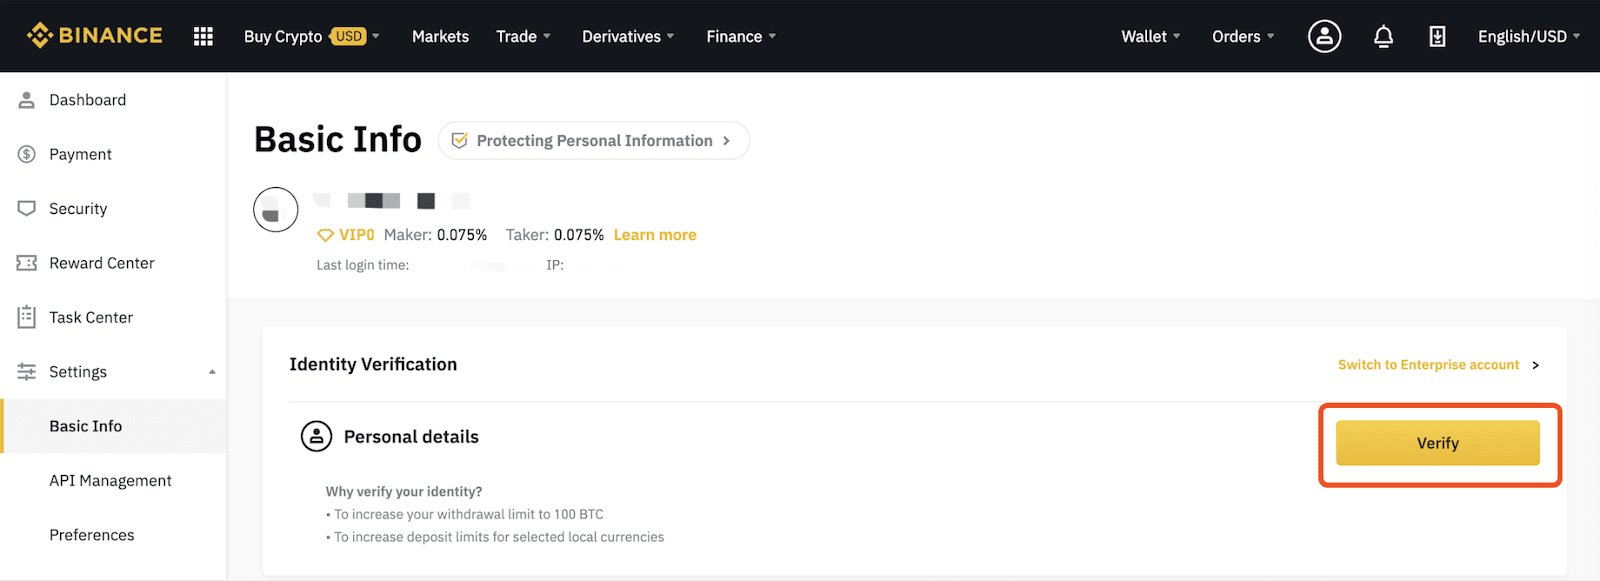Collapse the Settings sidebar section
This screenshot has height=581, width=1600.
(x=212, y=372)
